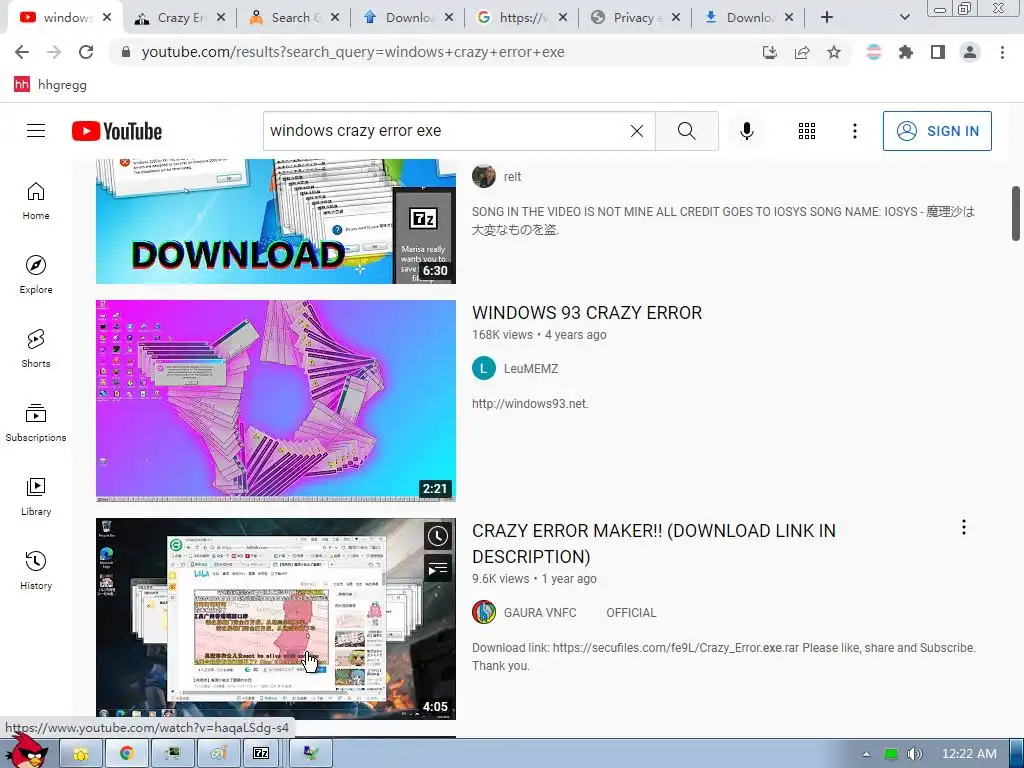Open the Crazy Error Maker thumbnail
The image size is (1024, 768).
(x=276, y=618)
